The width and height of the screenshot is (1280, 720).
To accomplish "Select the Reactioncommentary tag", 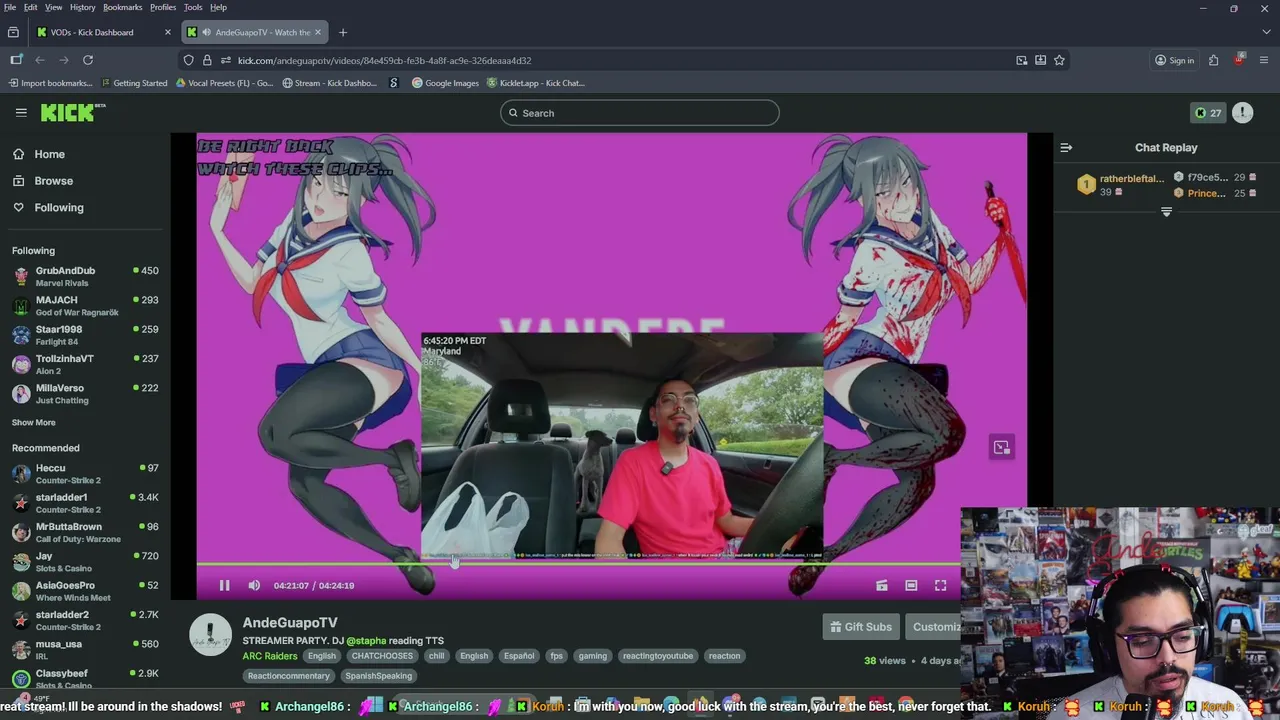I will [x=289, y=676].
